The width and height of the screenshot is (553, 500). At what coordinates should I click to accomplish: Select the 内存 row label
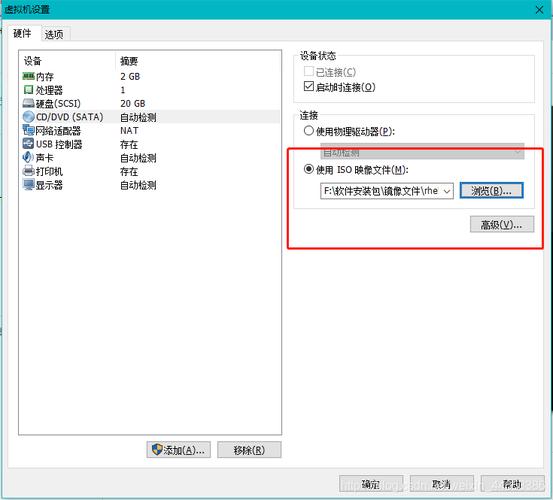[44, 77]
